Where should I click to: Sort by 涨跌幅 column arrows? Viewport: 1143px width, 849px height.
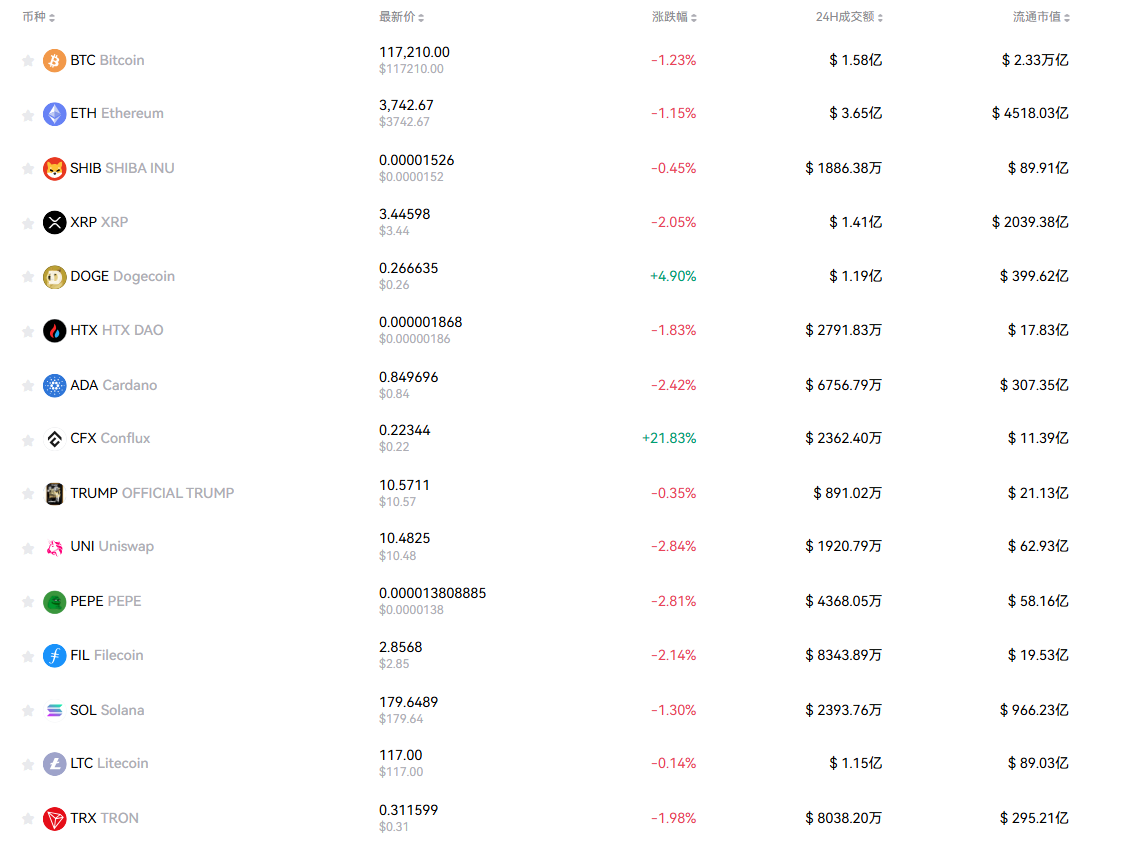point(694,18)
